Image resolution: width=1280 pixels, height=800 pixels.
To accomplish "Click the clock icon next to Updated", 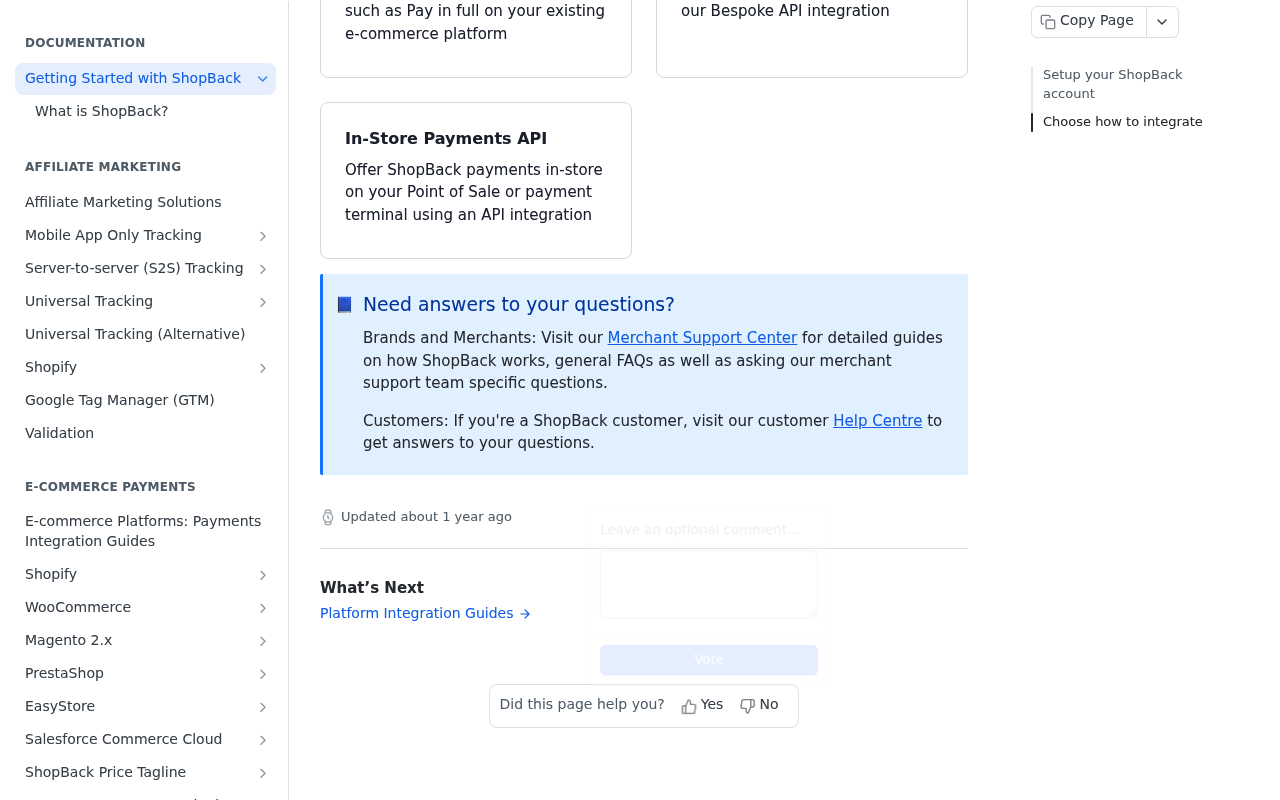I will [328, 517].
